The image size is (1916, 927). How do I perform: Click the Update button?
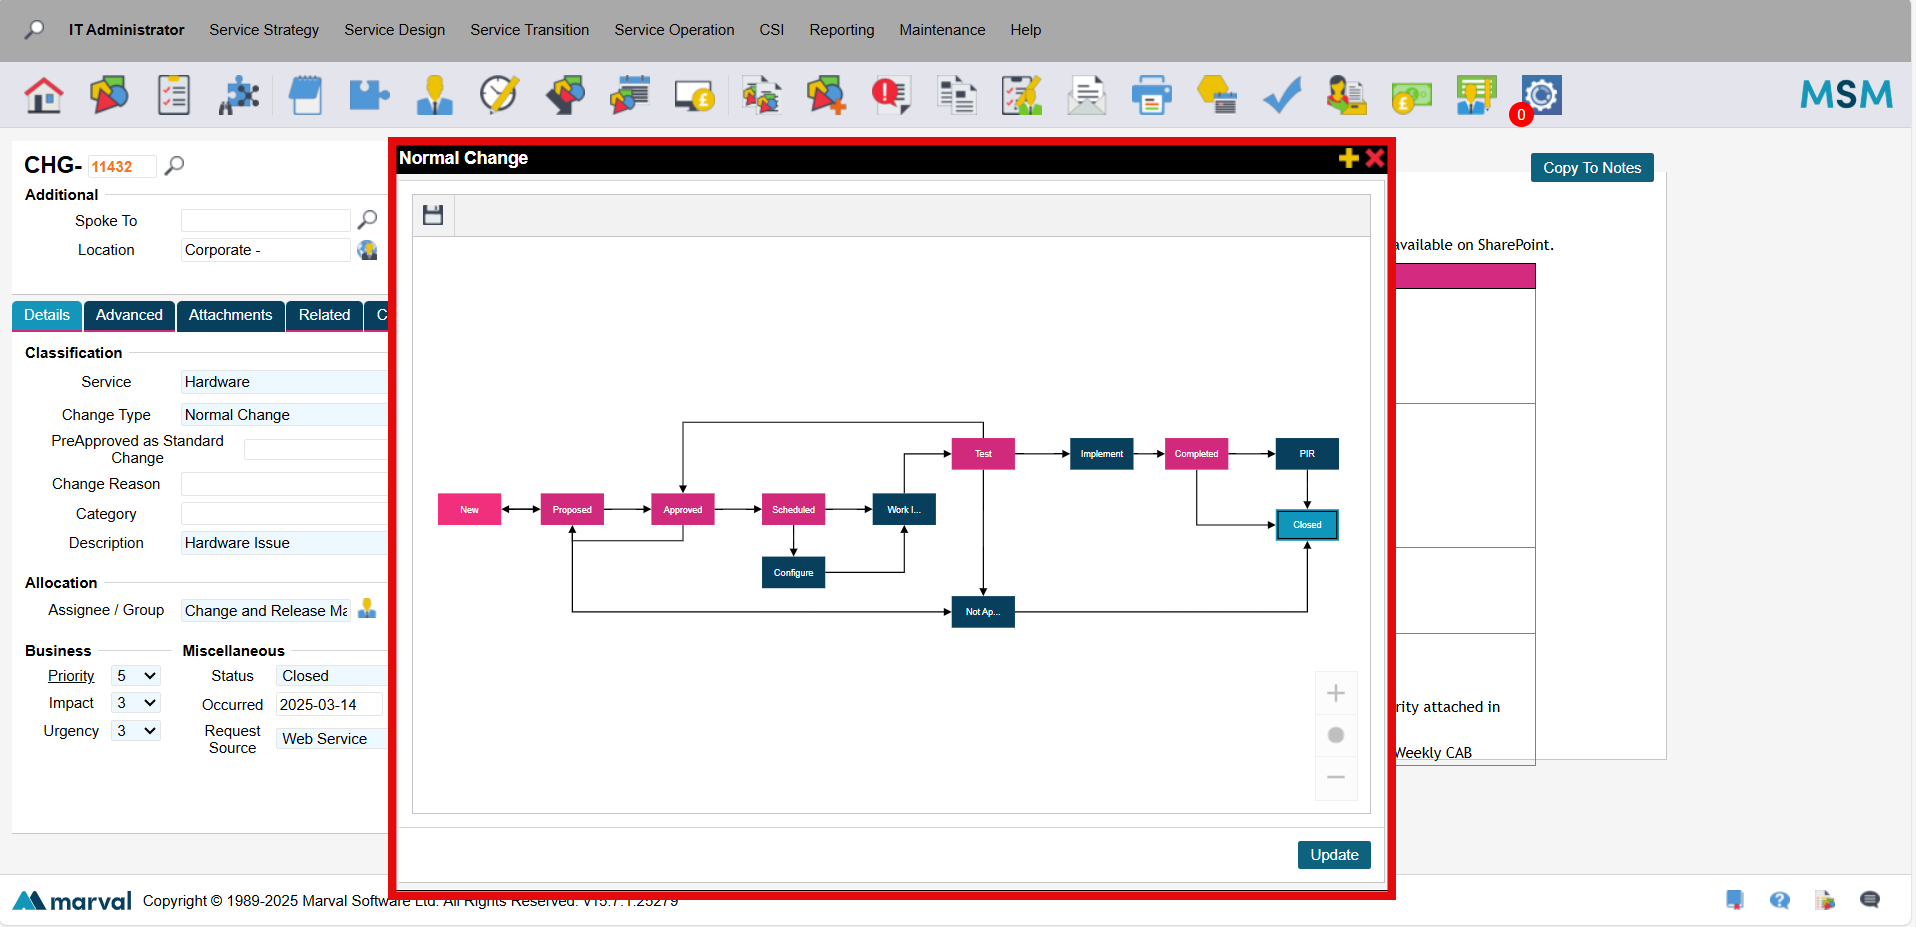(x=1333, y=855)
